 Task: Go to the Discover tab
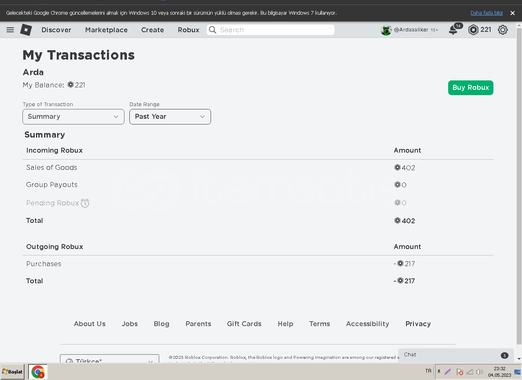[x=56, y=30]
